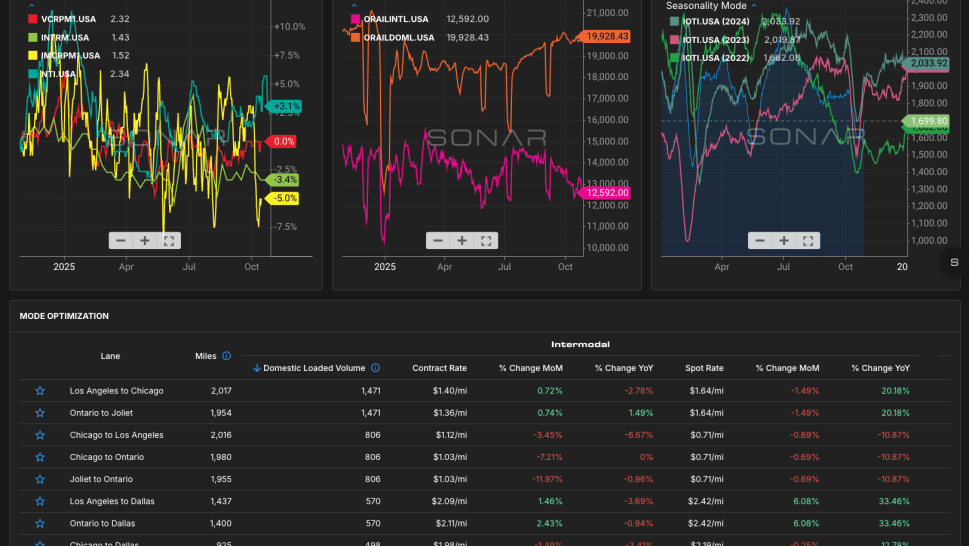969x546 pixels.
Task: Open the Miles column info tooltip icon
Action: tap(227, 356)
